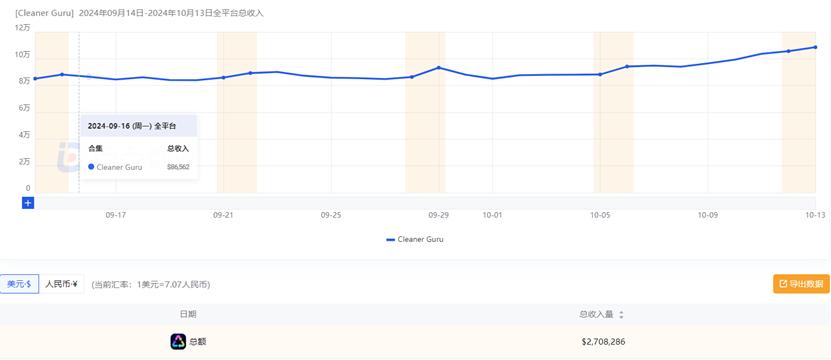Click the 总额 row label
831x360 pixels.
point(197,342)
